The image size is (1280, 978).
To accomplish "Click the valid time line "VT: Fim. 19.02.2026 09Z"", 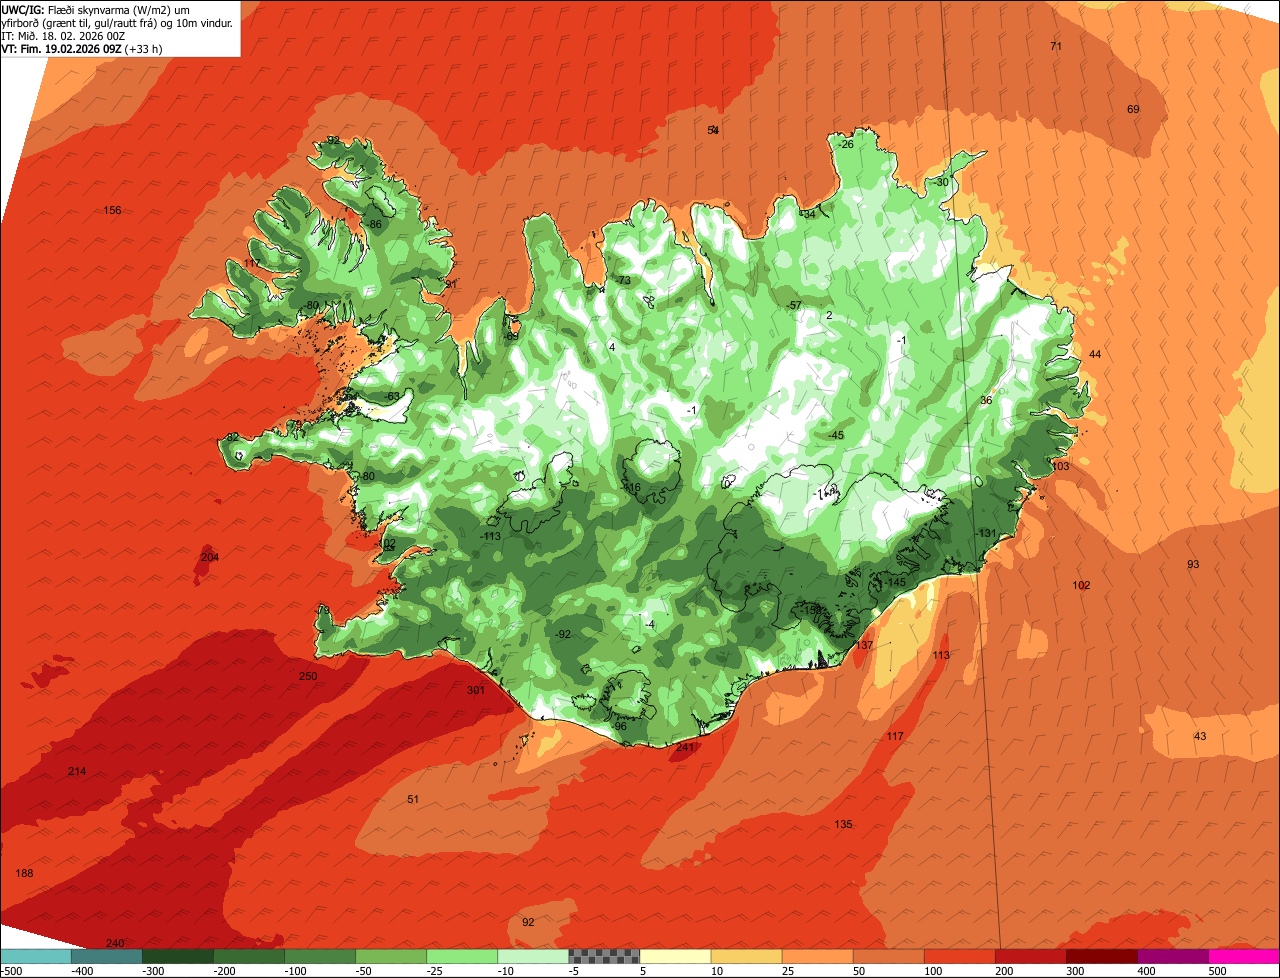I will click(62, 48).
